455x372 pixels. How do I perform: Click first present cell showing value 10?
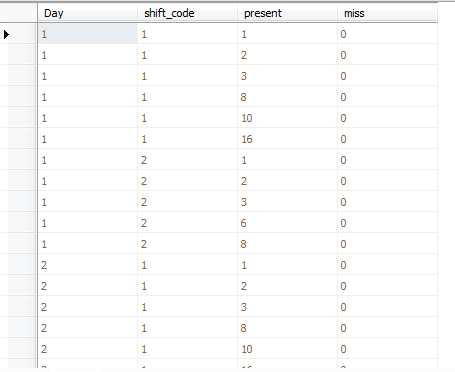click(x=287, y=118)
